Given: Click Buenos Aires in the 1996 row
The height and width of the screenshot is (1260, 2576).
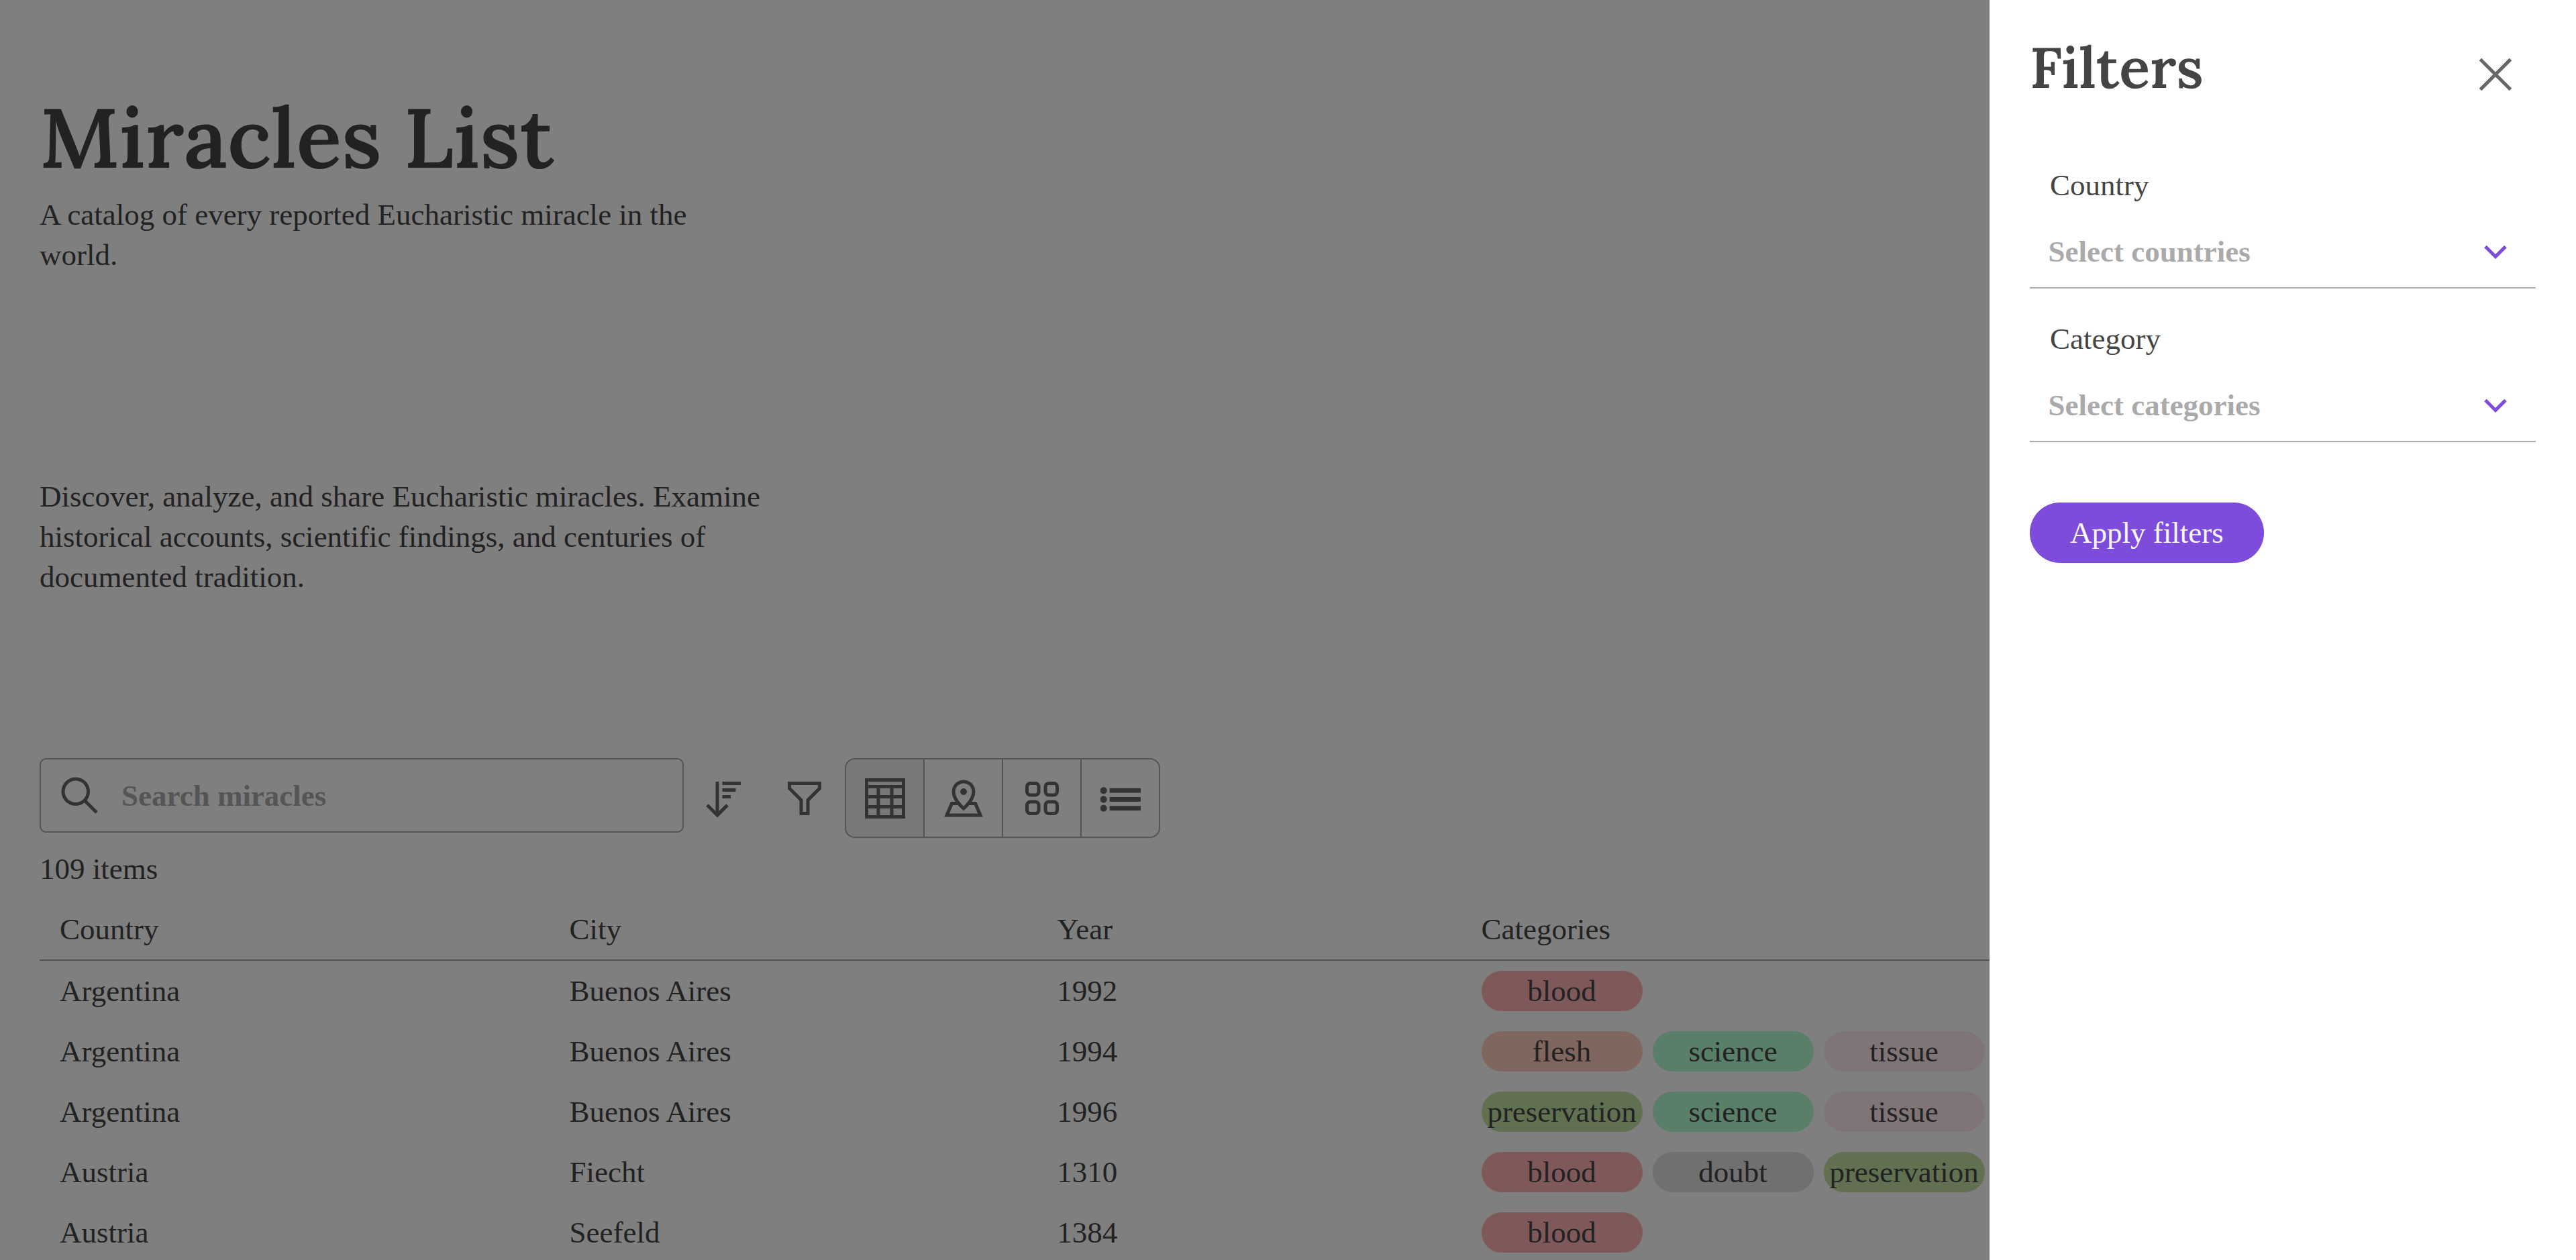Looking at the screenshot, I should 649,1112.
